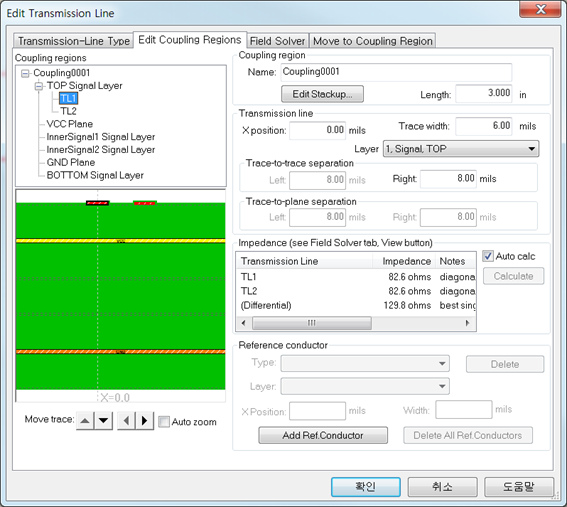Select TL2 in the coupling regions tree
The width and height of the screenshot is (567, 507).
(x=68, y=111)
